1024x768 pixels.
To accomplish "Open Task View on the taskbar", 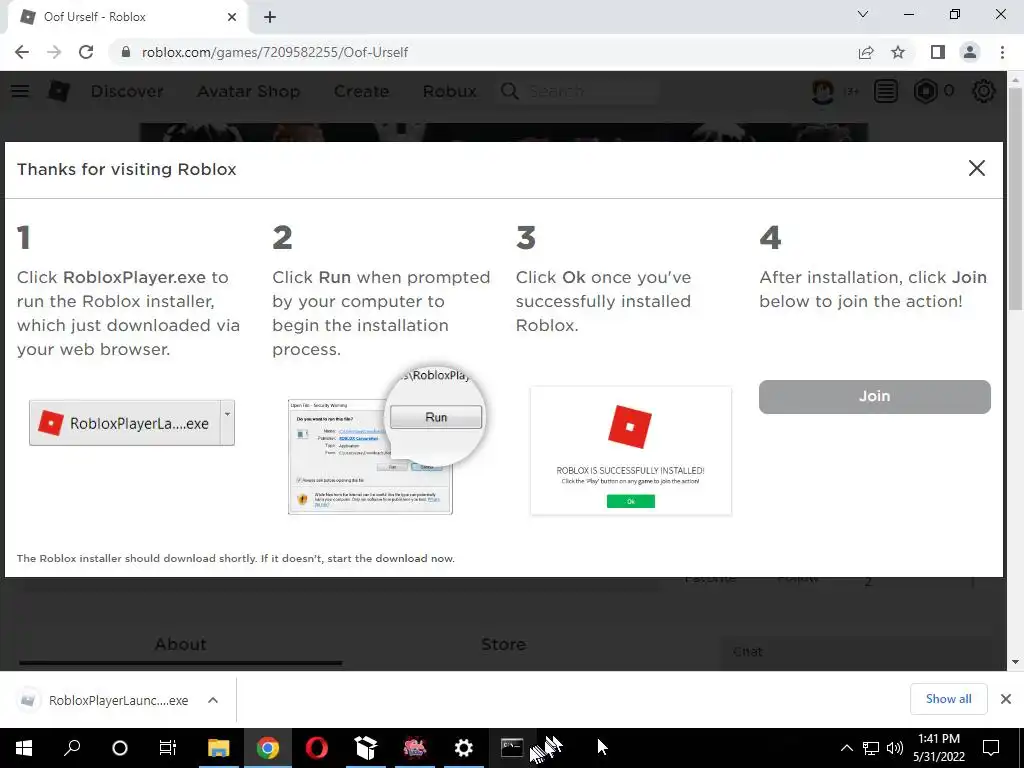I will 168,748.
